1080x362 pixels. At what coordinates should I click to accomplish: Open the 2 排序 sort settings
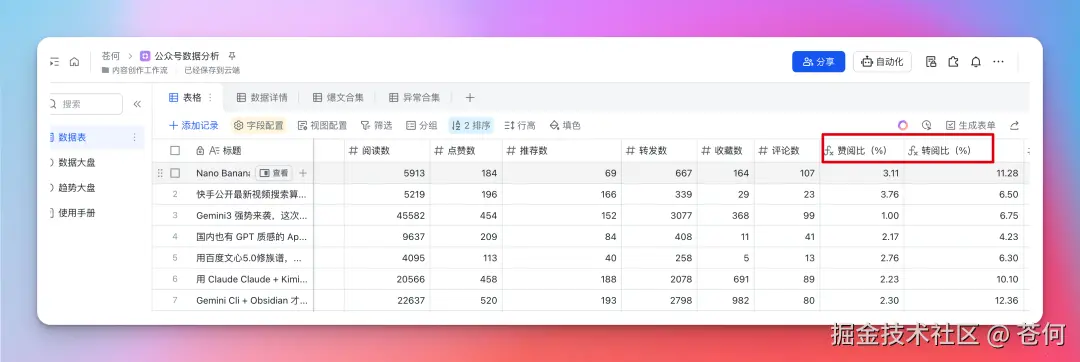click(x=471, y=125)
